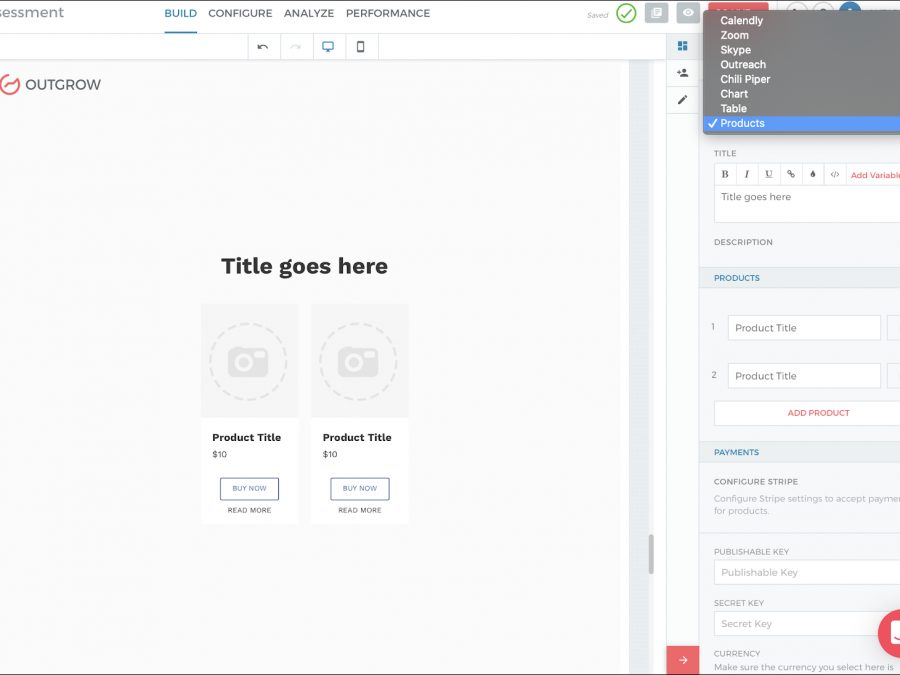This screenshot has width=900, height=675.
Task: Click the ADD PRODUCT button
Action: coord(817,413)
